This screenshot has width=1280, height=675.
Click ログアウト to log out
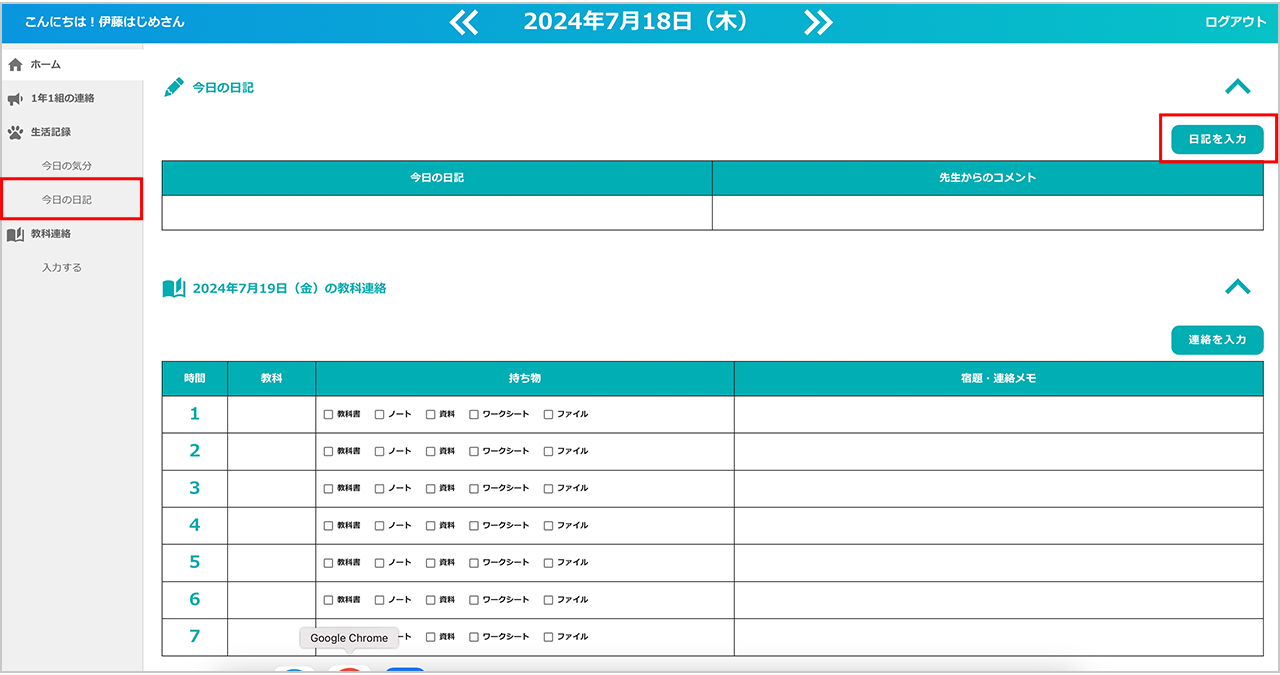coord(1235,22)
